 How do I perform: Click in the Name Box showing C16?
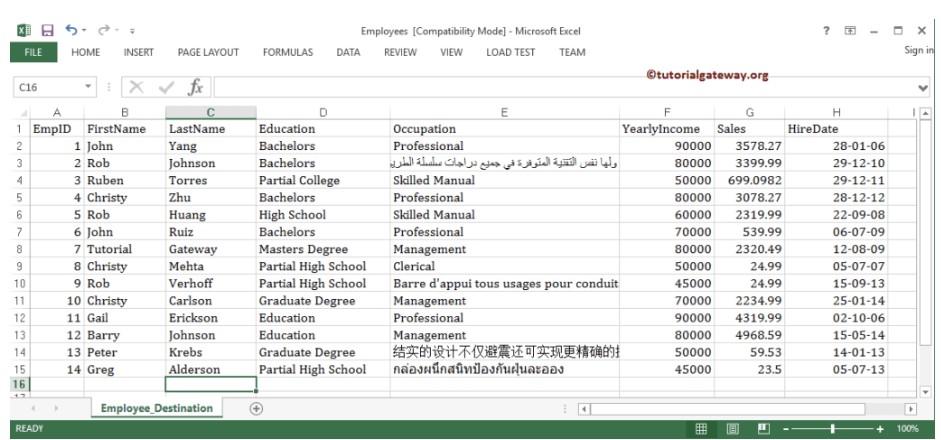48,87
